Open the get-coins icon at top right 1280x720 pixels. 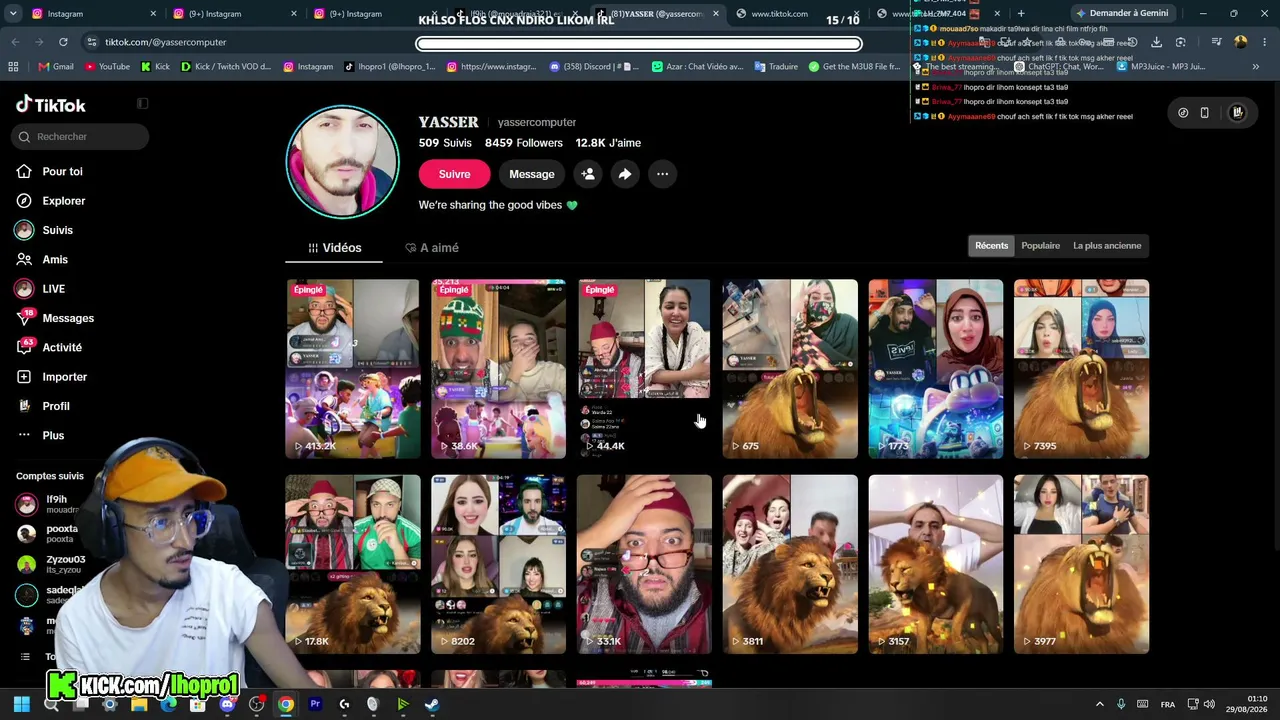pyautogui.click(x=1183, y=113)
